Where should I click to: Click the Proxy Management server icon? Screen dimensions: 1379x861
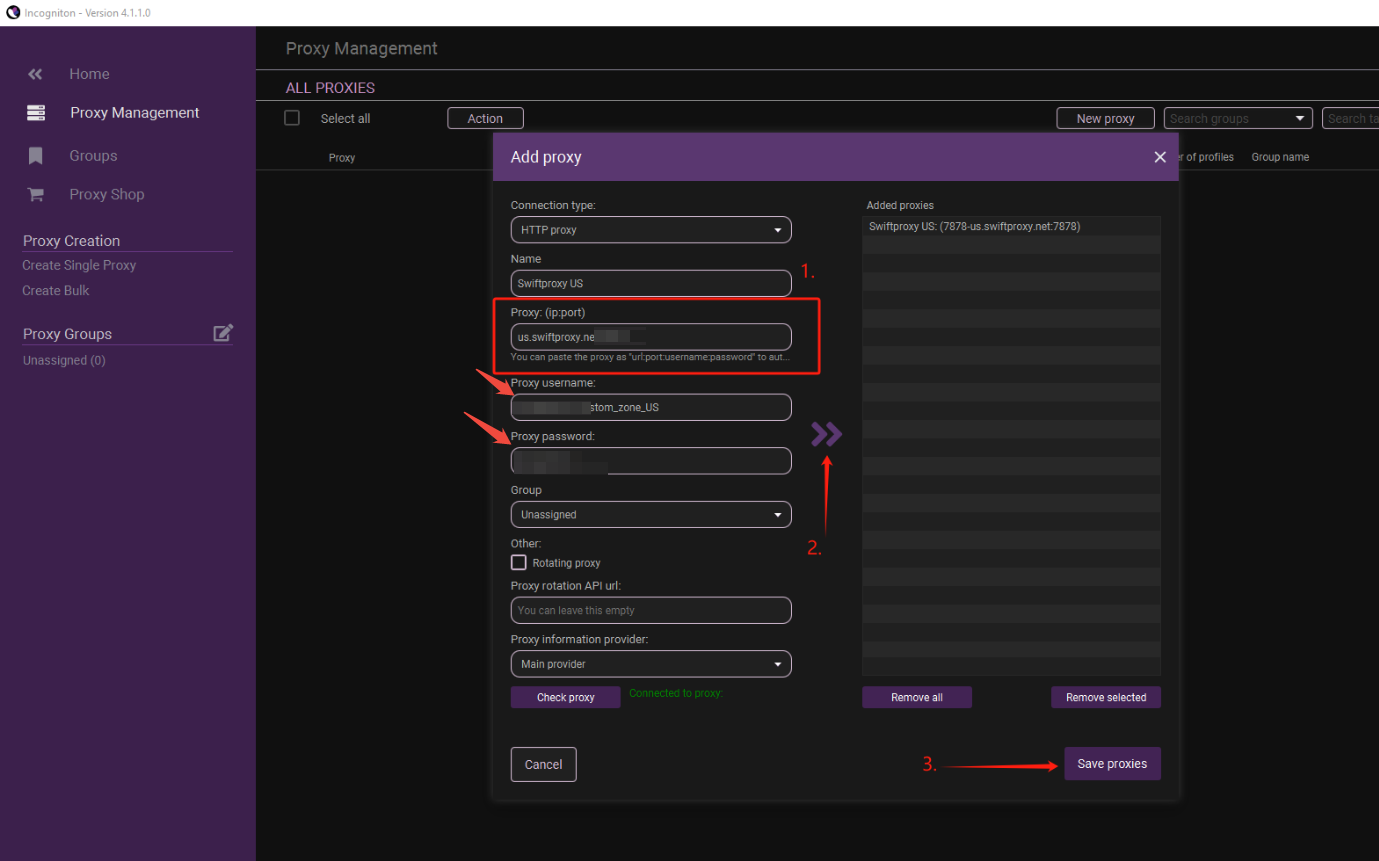coord(36,113)
